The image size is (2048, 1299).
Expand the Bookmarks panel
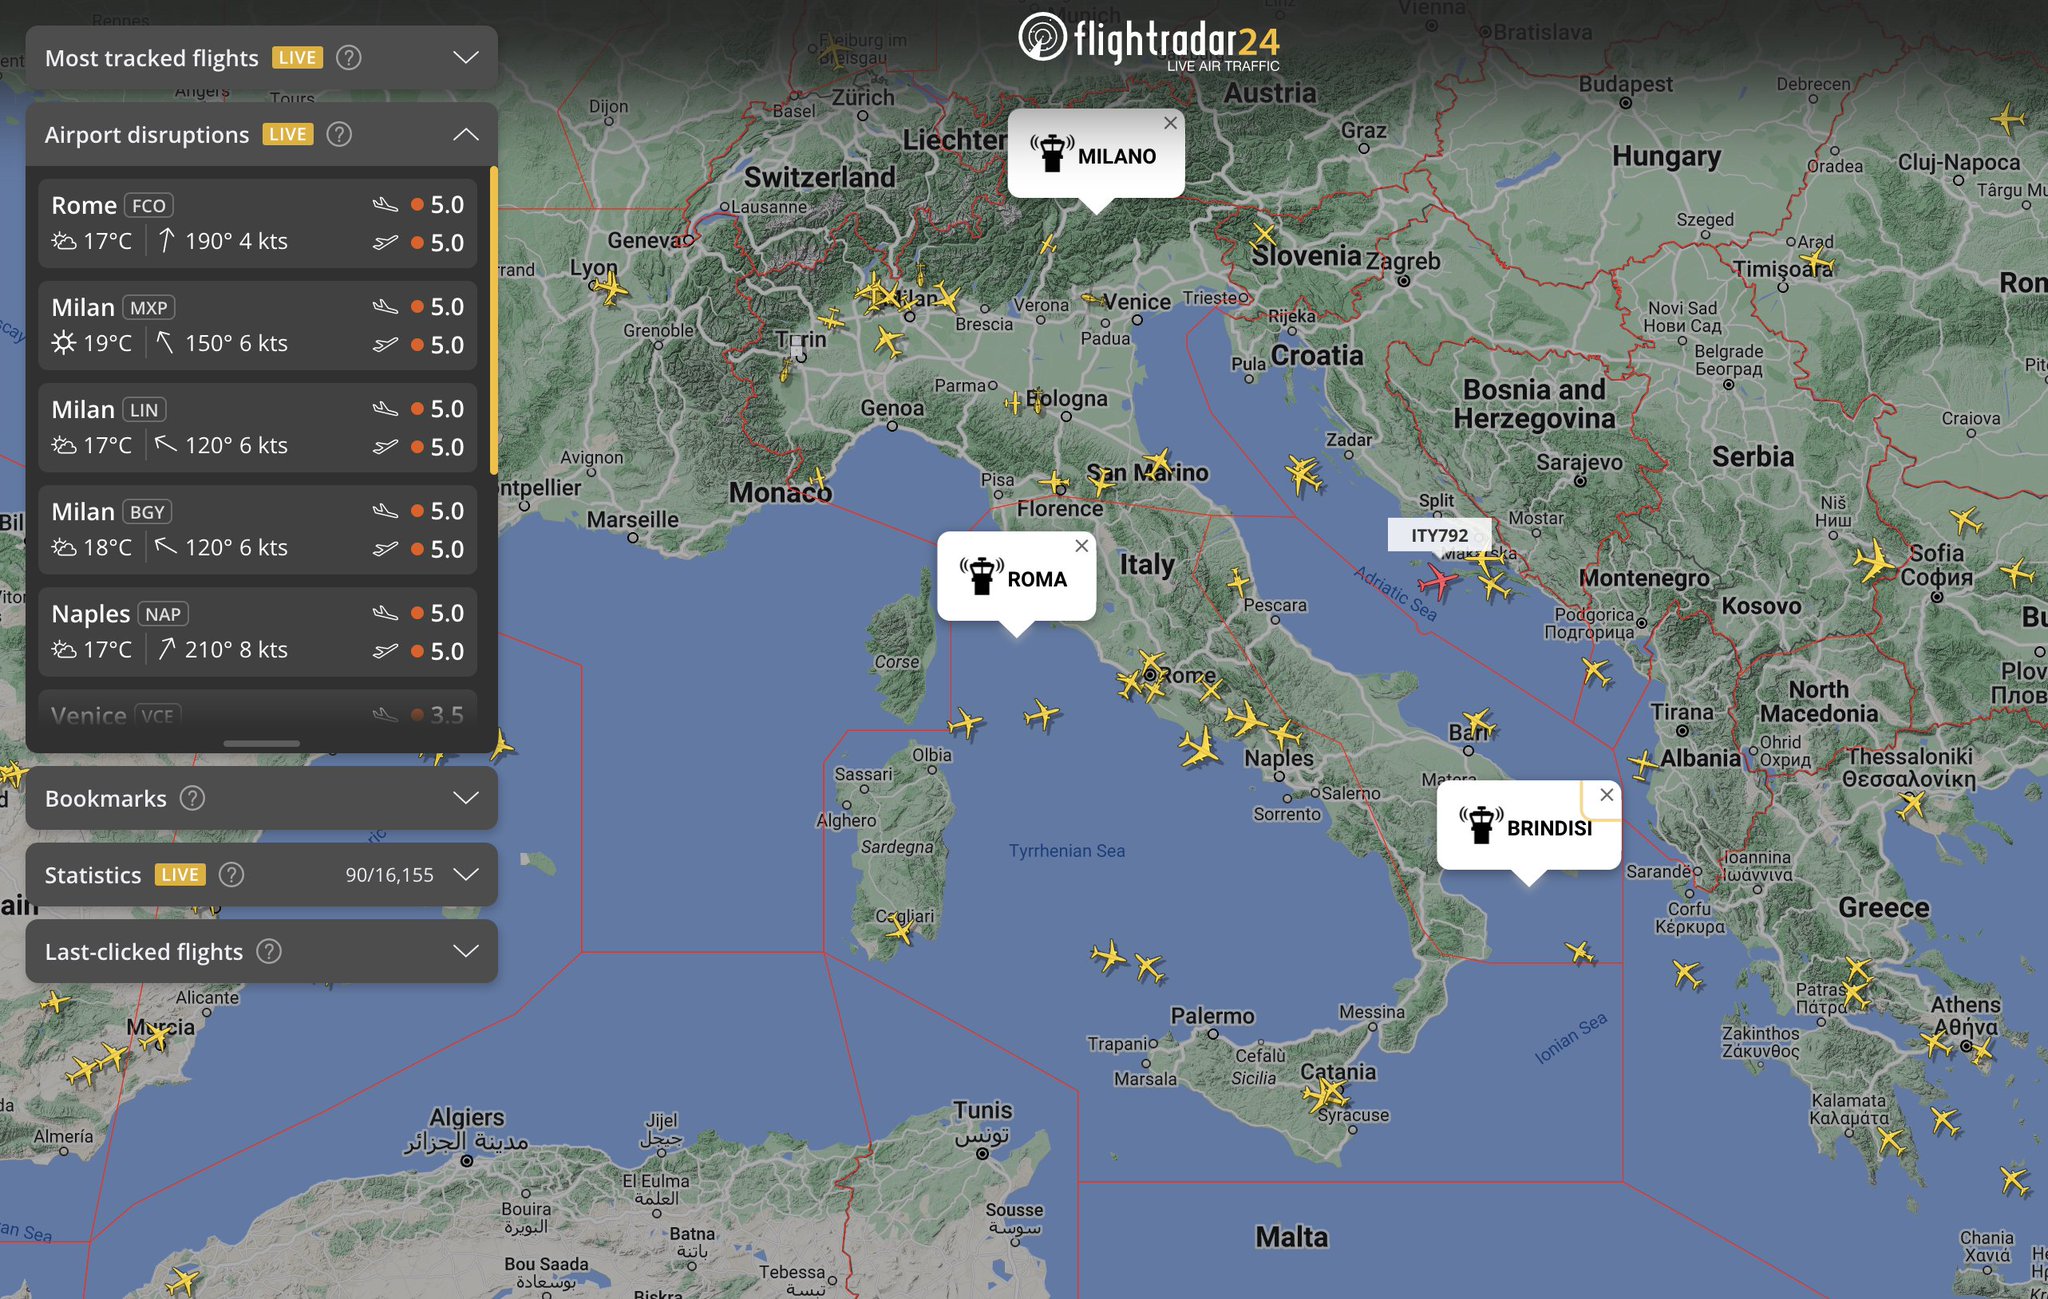(465, 798)
